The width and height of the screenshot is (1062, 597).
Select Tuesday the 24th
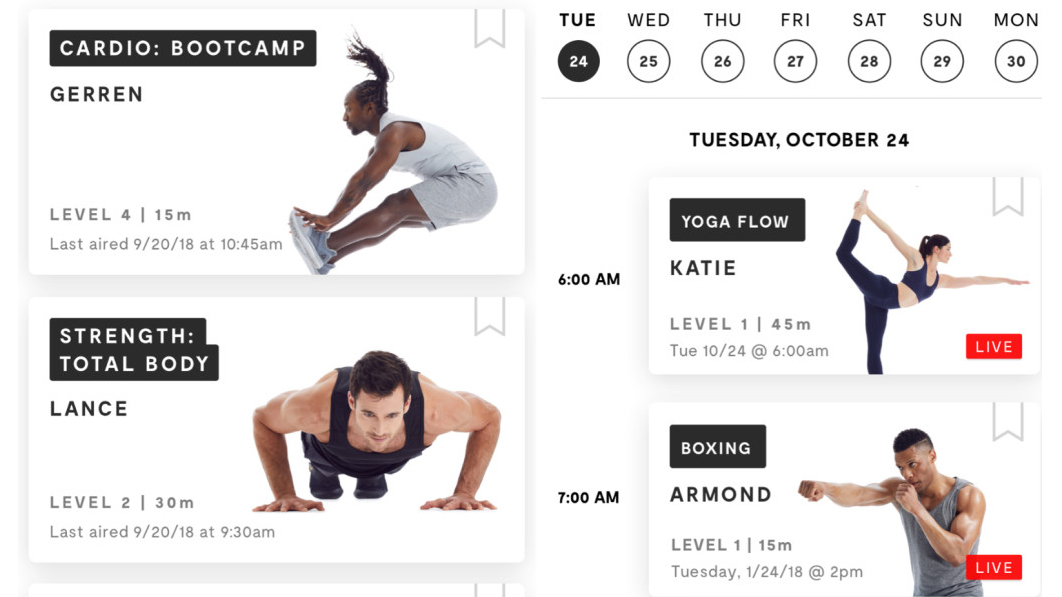[x=578, y=61]
